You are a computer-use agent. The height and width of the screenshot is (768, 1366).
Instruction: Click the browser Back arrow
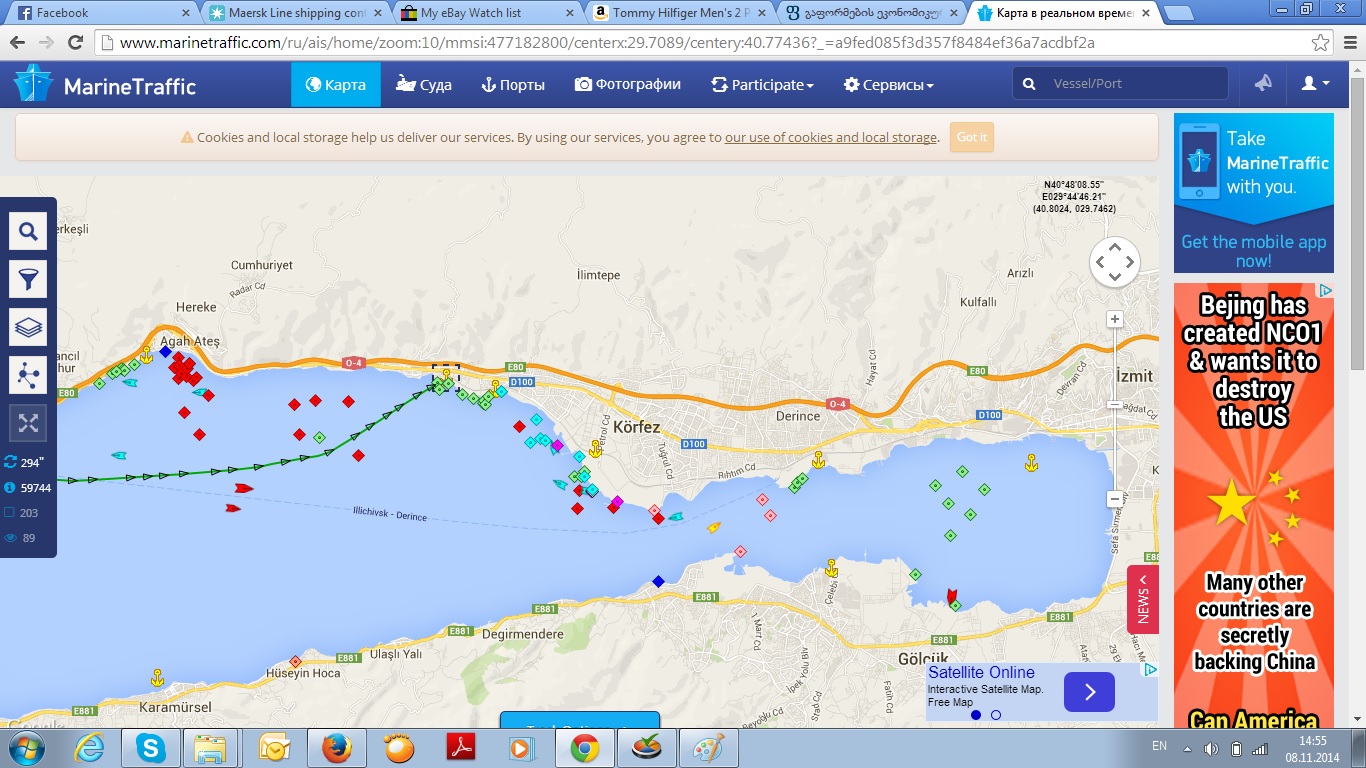(x=18, y=43)
